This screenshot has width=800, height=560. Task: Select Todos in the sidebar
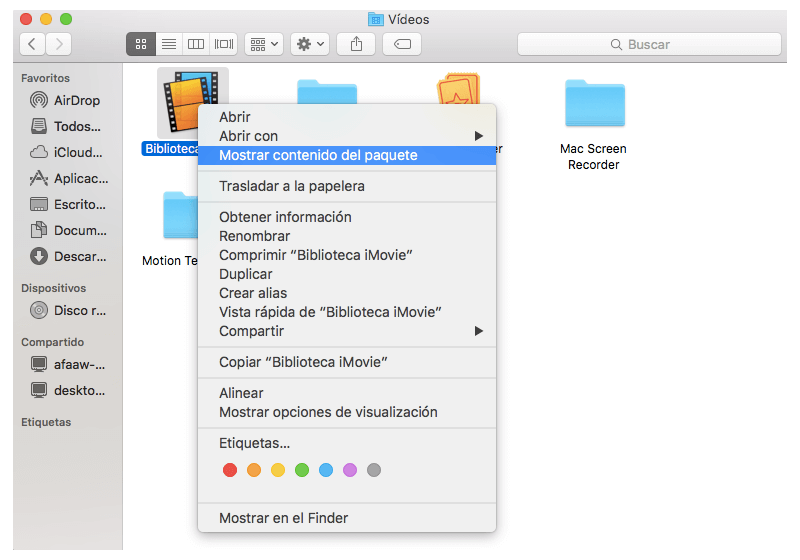click(65, 126)
